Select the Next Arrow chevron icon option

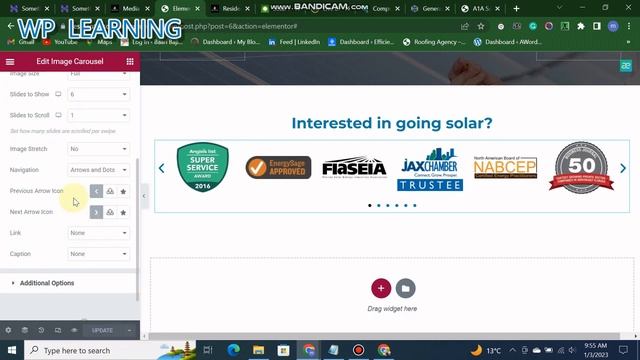pos(96,212)
